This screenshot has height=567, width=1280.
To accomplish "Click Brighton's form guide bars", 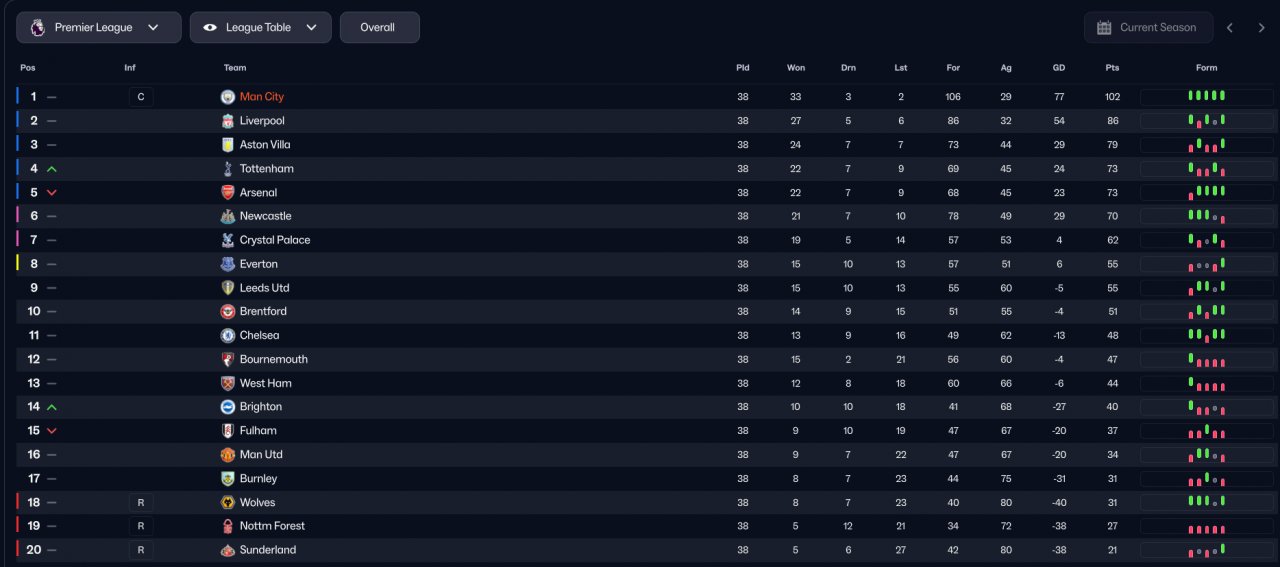I will 1206,407.
